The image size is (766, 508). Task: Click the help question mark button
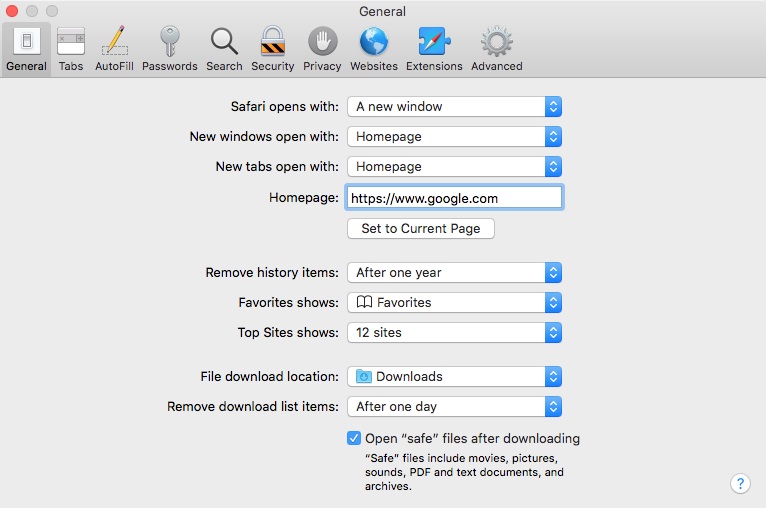[740, 484]
